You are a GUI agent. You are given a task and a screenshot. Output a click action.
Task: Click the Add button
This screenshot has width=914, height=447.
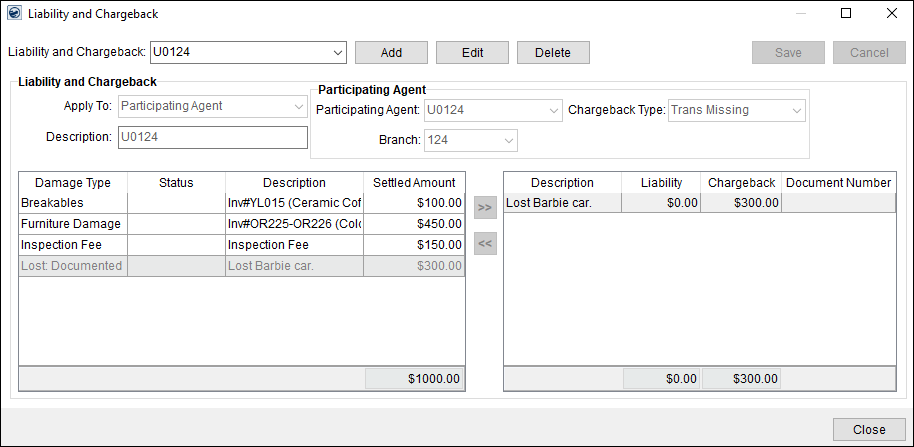[391, 52]
